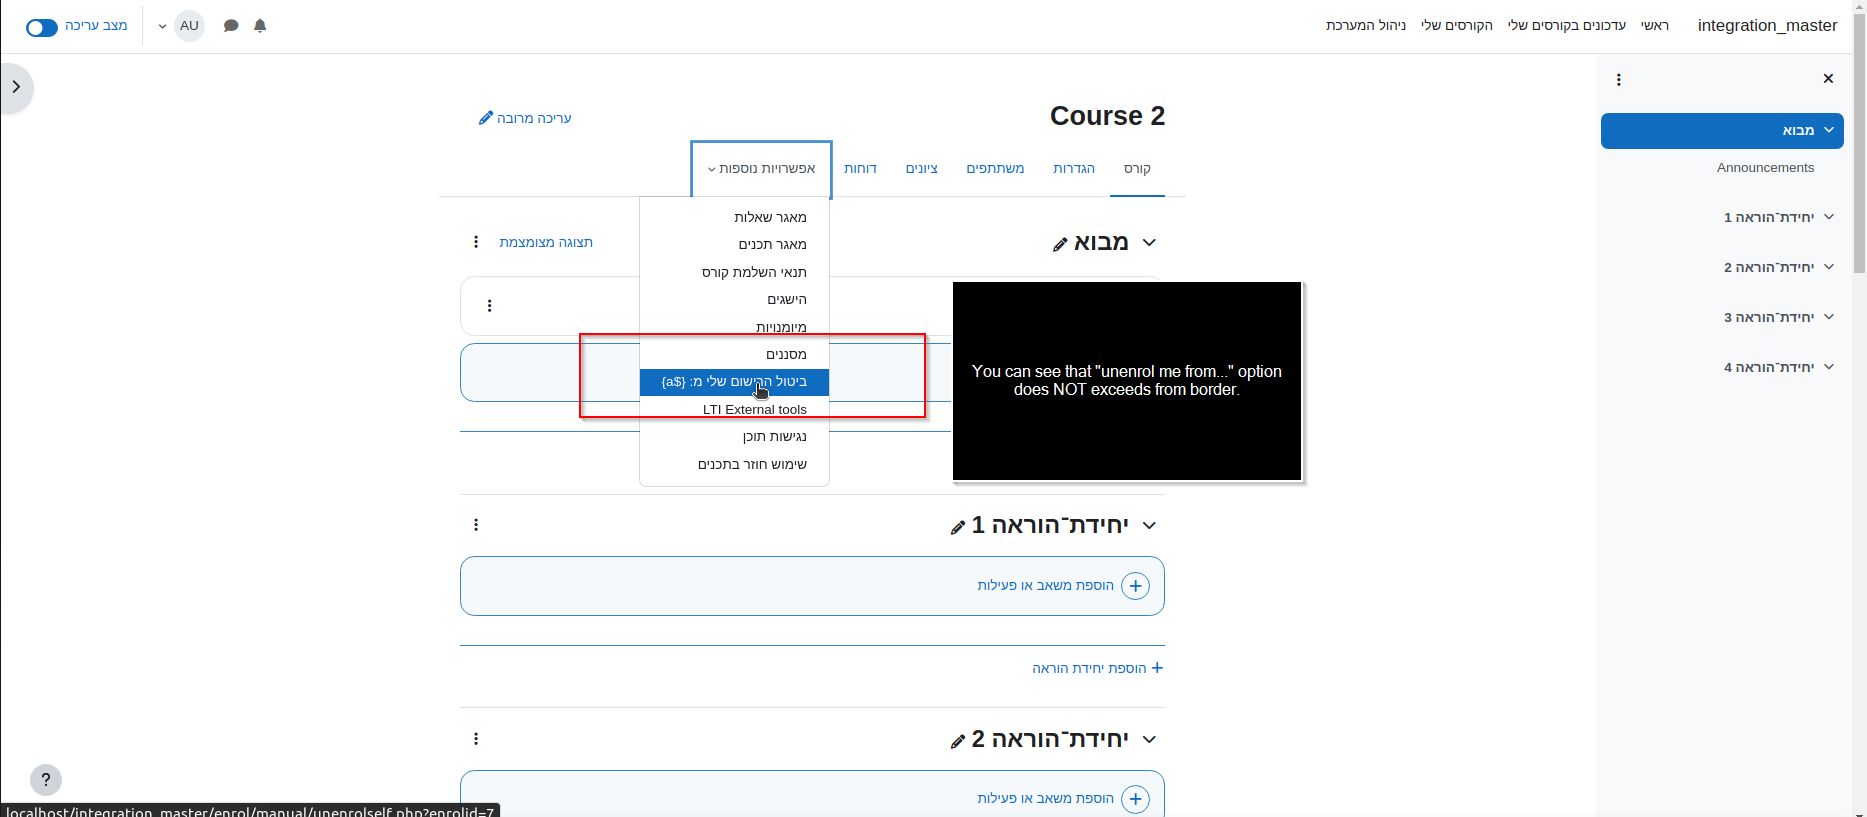Collapse יחידת־הוראה 3 in course index
This screenshot has height=817, width=1867.
pyautogui.click(x=1829, y=317)
